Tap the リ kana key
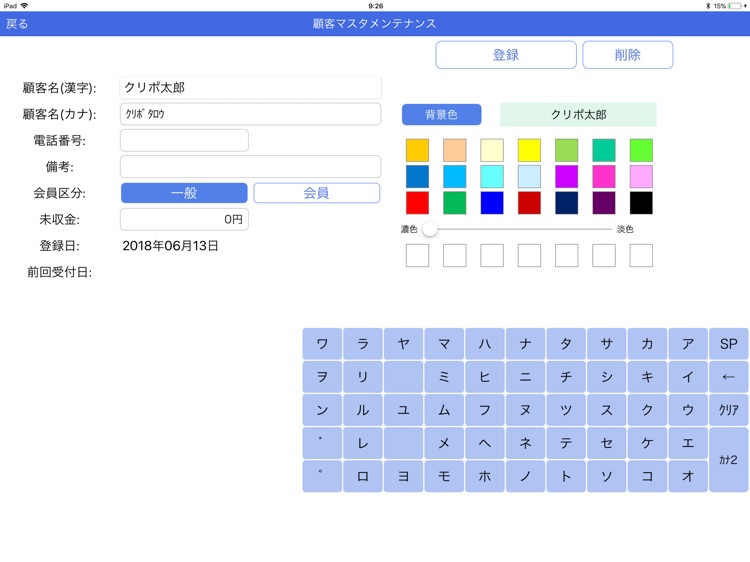The width and height of the screenshot is (750, 562). pyautogui.click(x=363, y=377)
